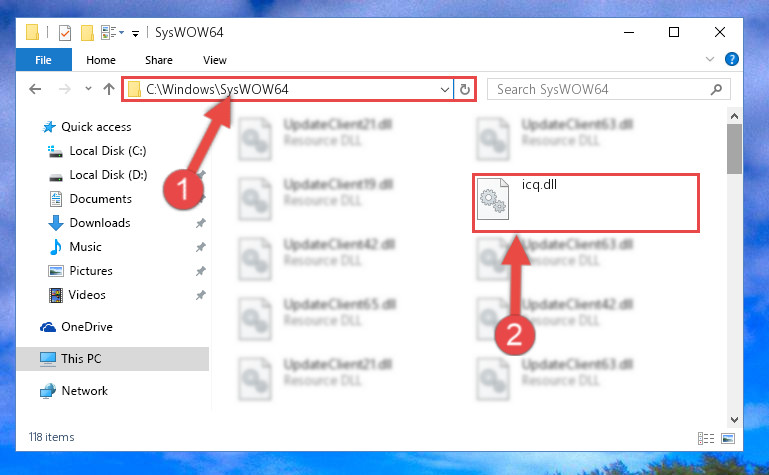
Task: Refresh the SysWOW64 folder listing
Action: (x=464, y=90)
